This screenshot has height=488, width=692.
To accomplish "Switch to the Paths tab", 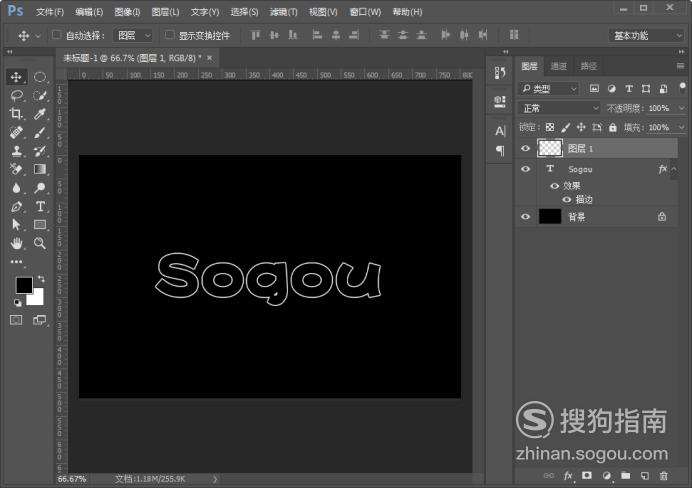I will (588, 66).
